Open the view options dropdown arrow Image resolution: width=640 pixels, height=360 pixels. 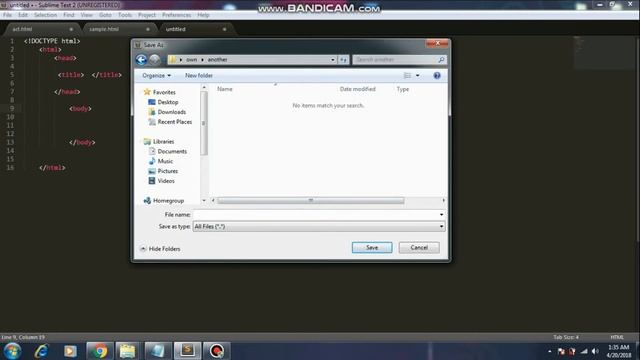(x=418, y=76)
